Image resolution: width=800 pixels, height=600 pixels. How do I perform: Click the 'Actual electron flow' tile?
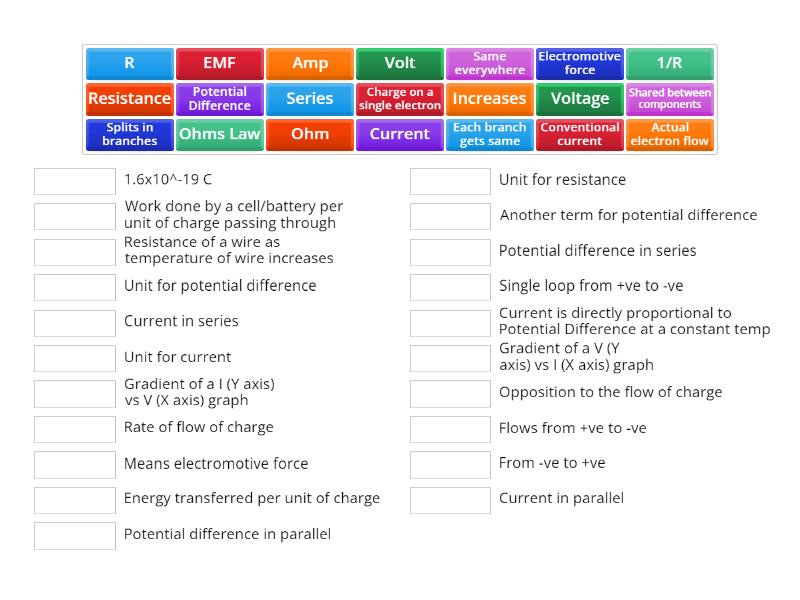(670, 134)
